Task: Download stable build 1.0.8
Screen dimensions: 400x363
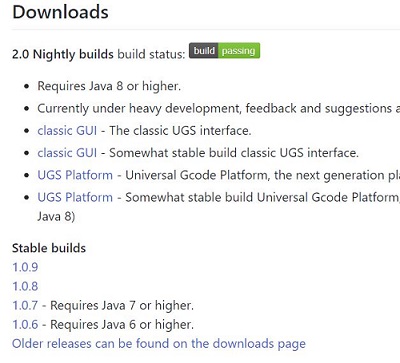Action: pos(25,286)
